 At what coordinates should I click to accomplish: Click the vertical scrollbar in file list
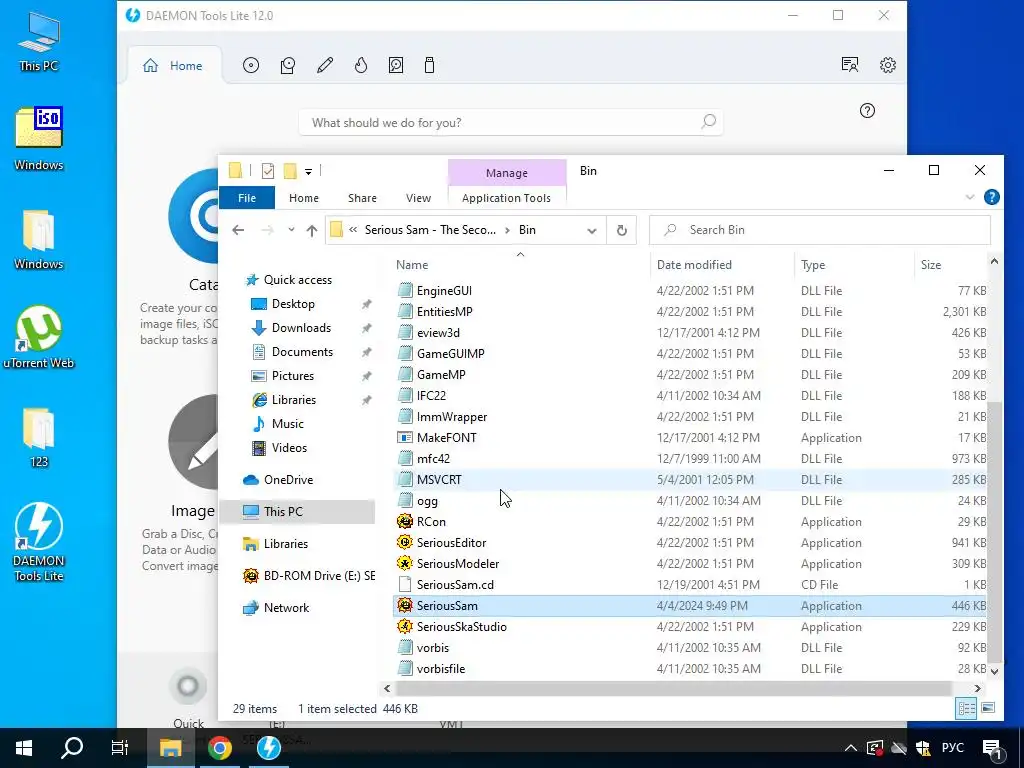coord(994,532)
